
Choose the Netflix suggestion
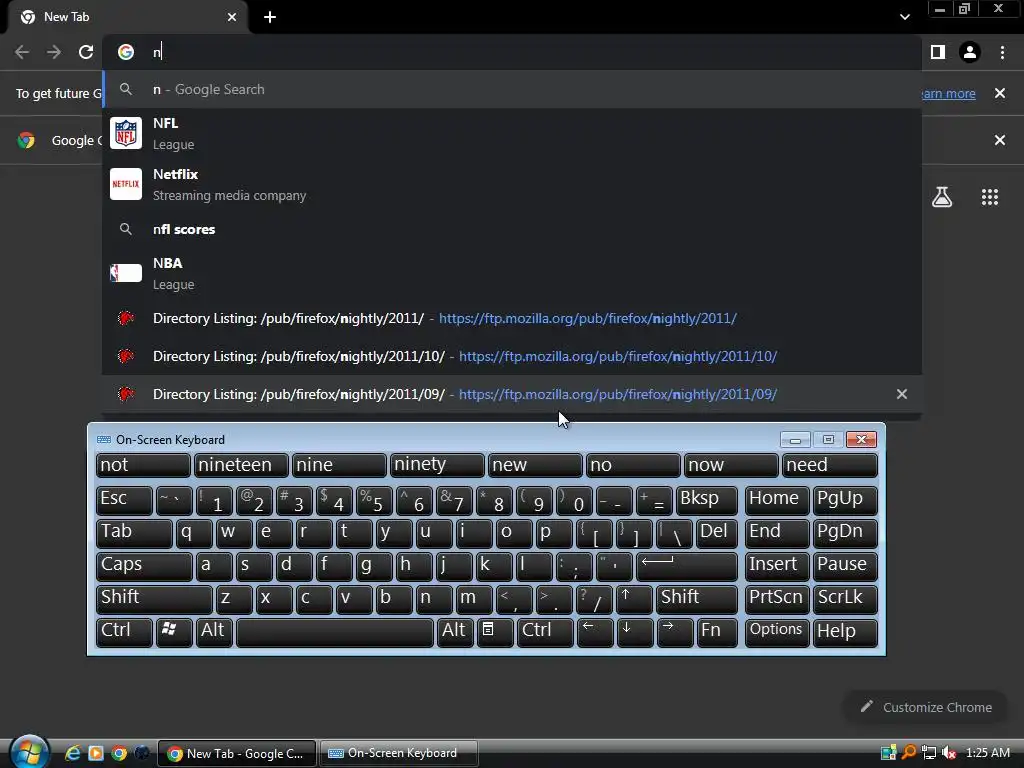(512, 184)
